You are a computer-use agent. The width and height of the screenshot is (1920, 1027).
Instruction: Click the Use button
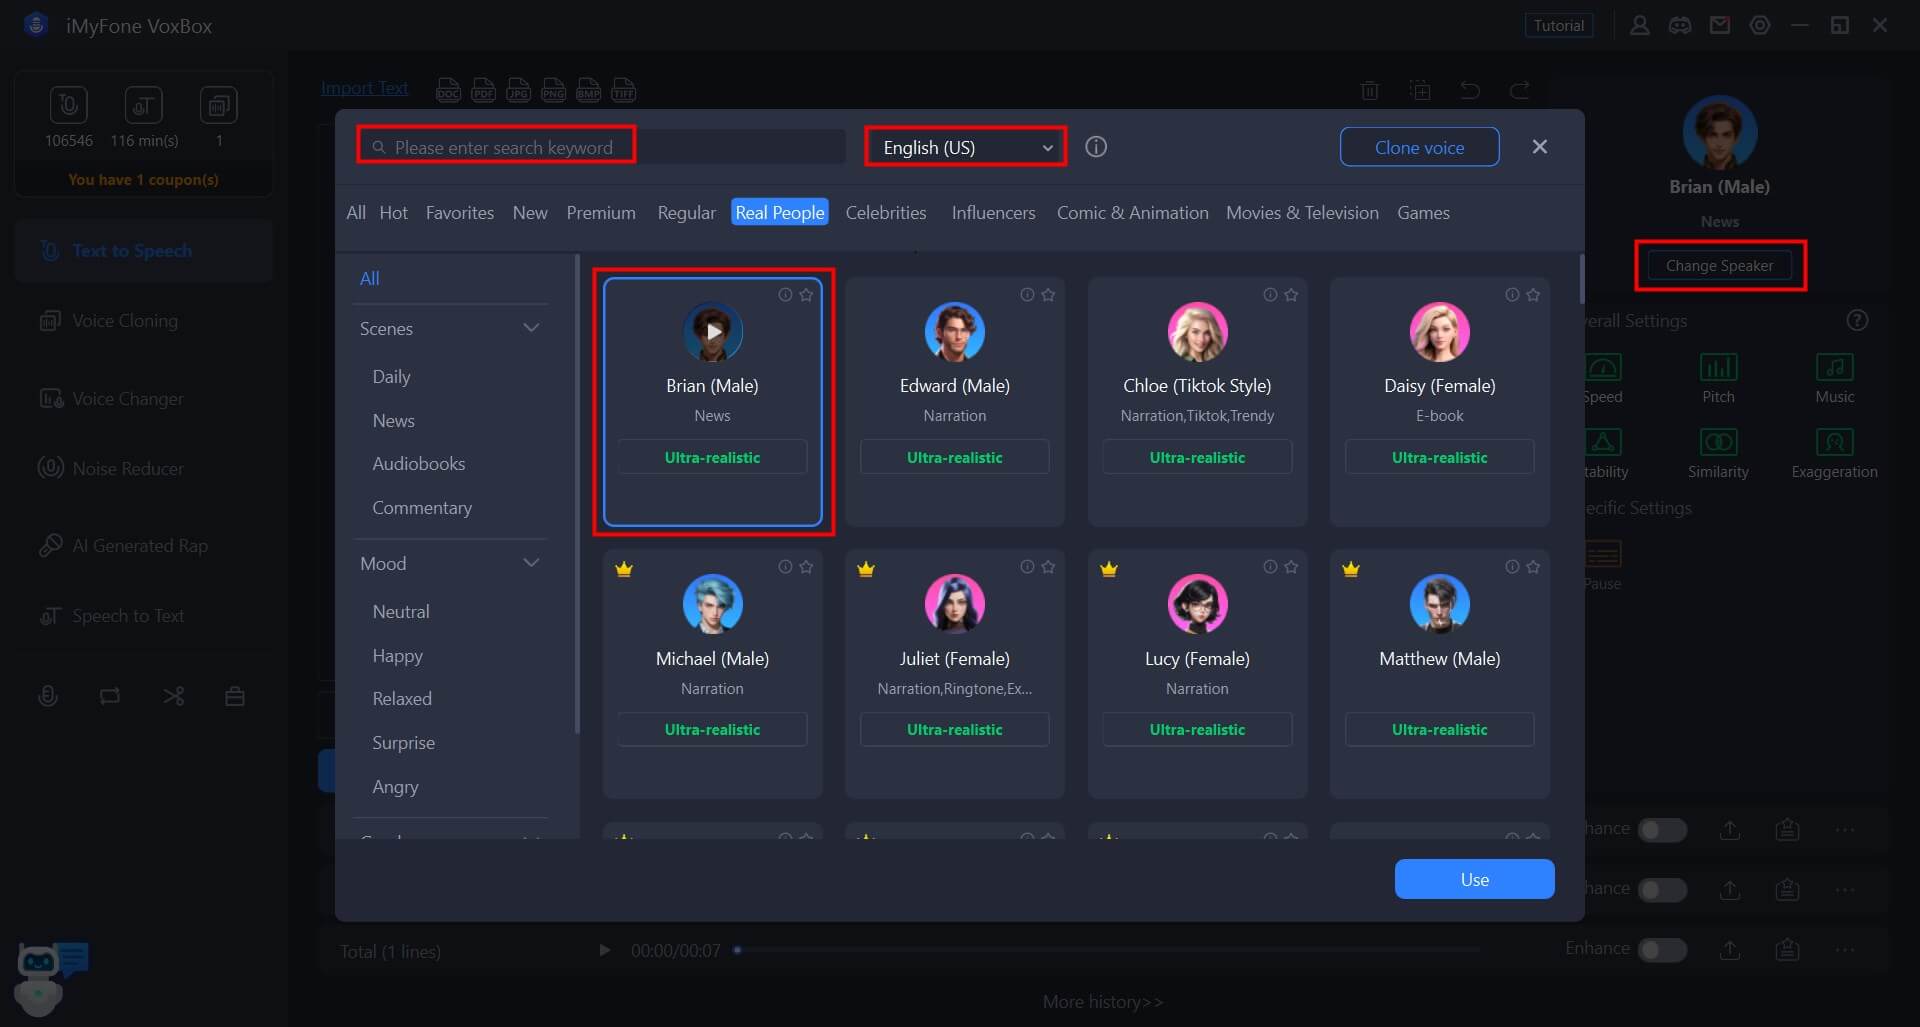(x=1474, y=879)
